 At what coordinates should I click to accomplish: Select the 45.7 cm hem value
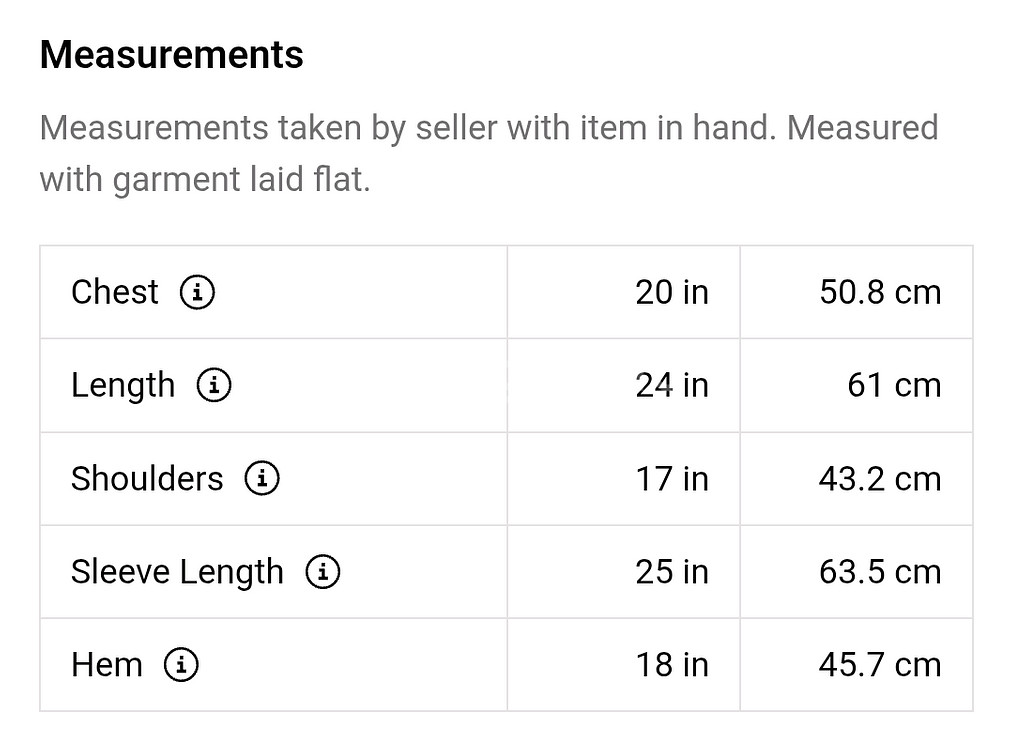coord(879,665)
